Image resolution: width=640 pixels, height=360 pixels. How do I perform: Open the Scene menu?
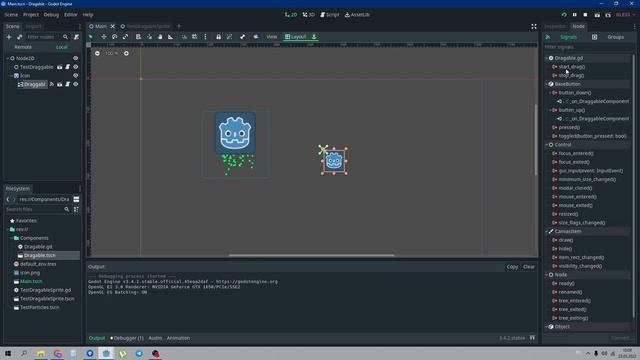11,15
